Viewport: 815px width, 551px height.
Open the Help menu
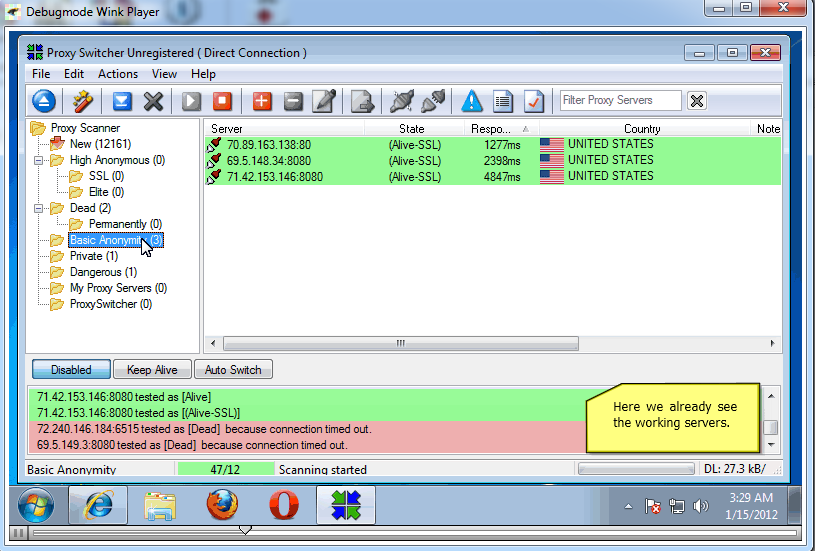click(x=203, y=74)
